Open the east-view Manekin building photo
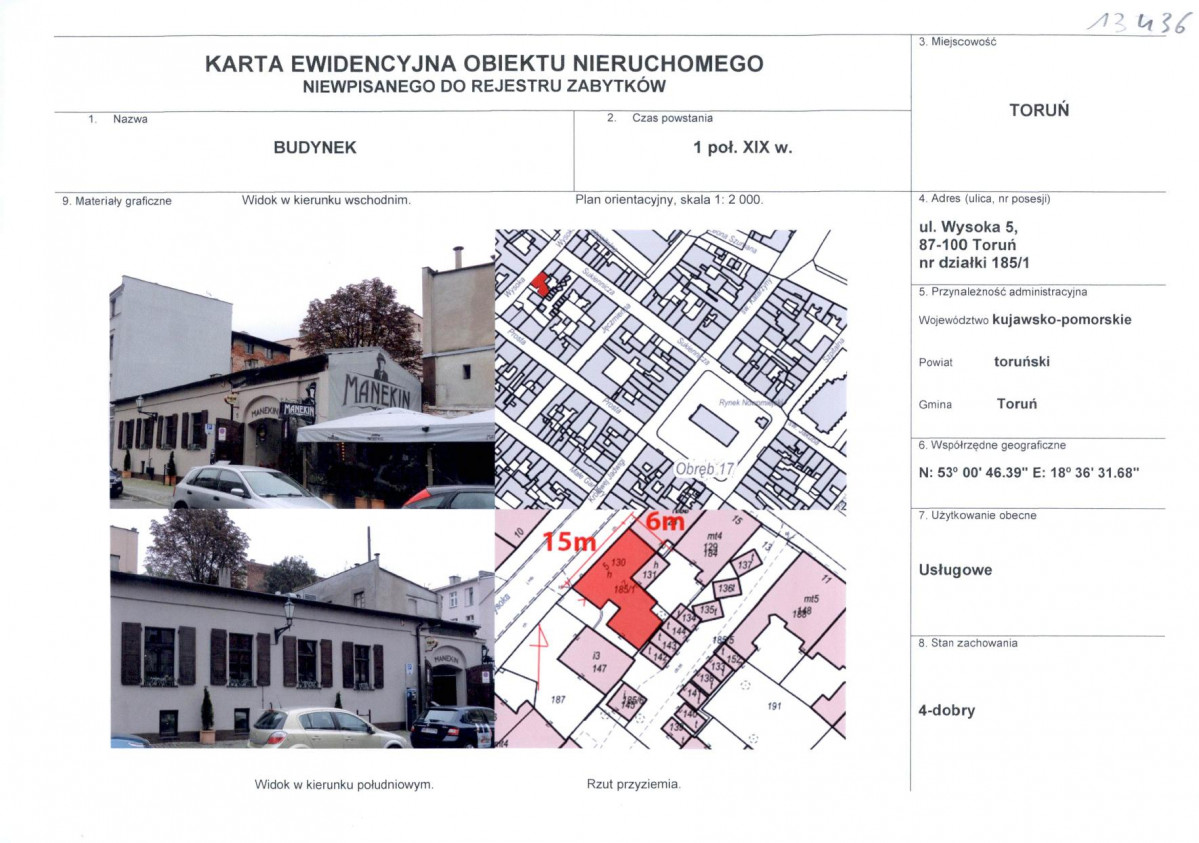The width and height of the screenshot is (1199, 843). (302, 378)
